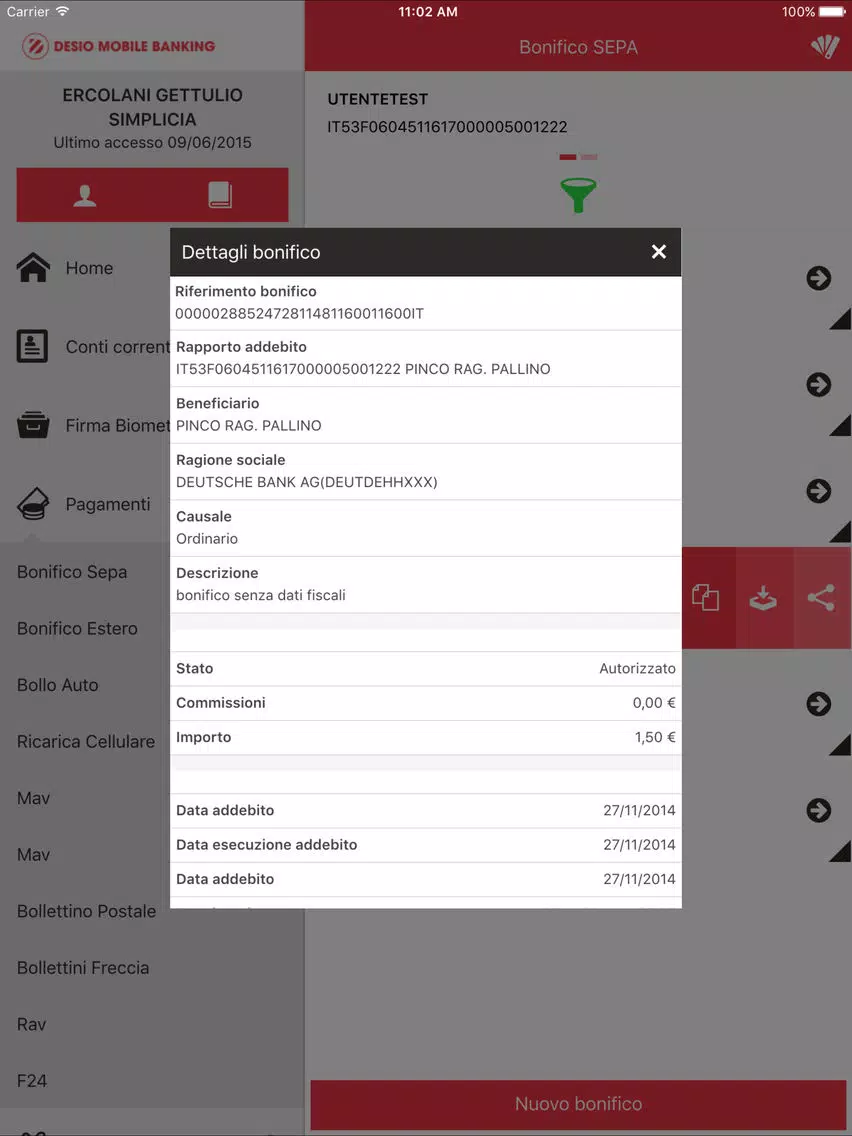Select F24 in the submenu
The height and width of the screenshot is (1136, 852).
click(31, 1080)
